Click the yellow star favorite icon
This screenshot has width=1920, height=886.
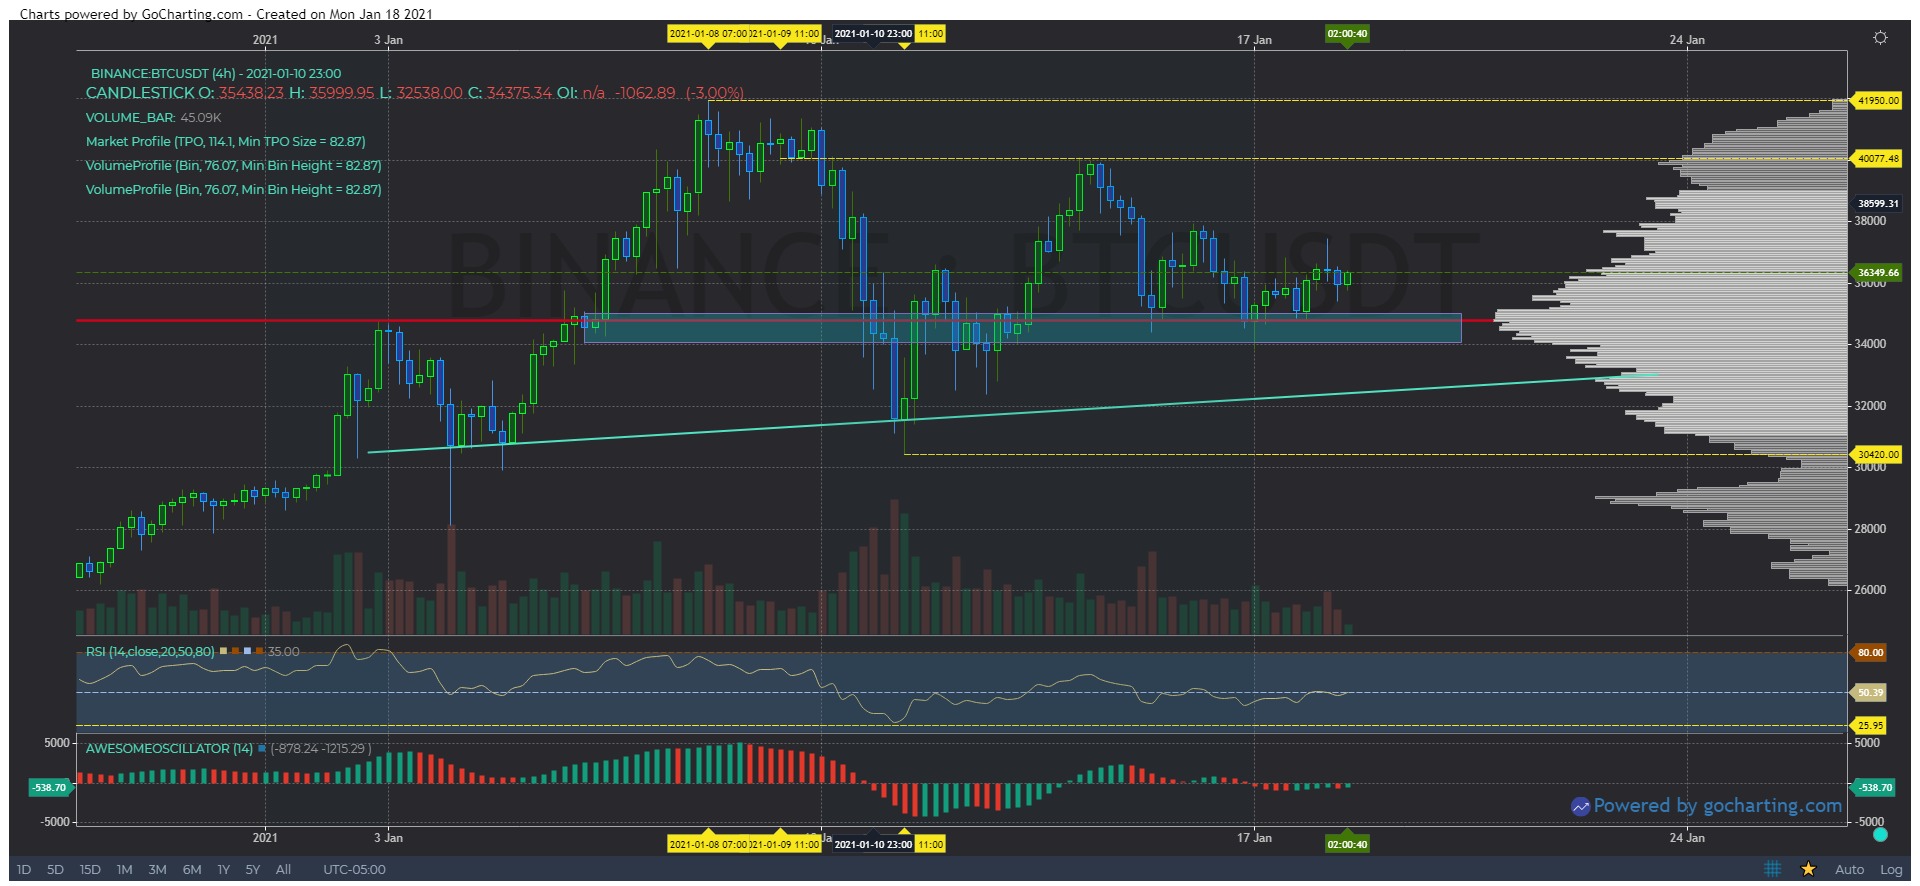click(1808, 869)
